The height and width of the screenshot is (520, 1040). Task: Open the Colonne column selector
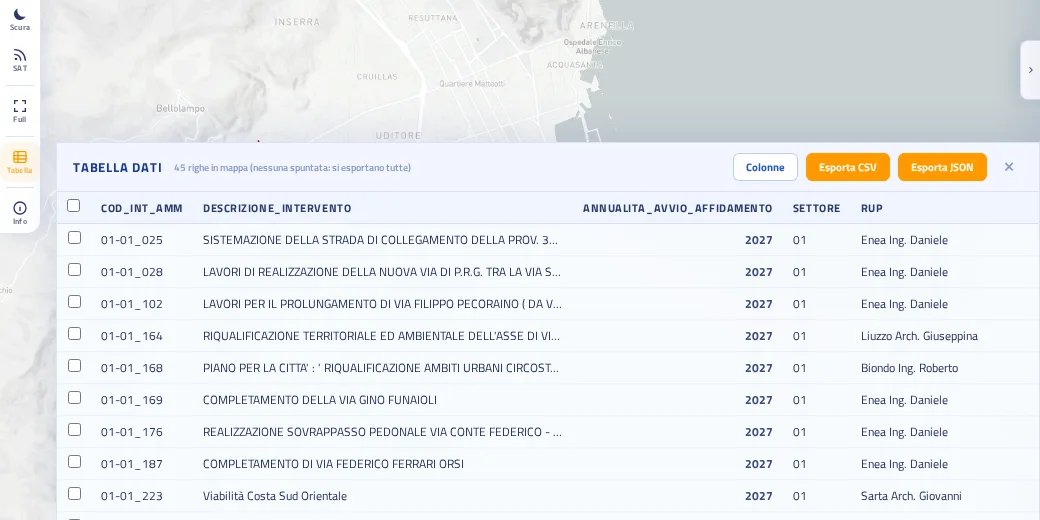click(765, 167)
